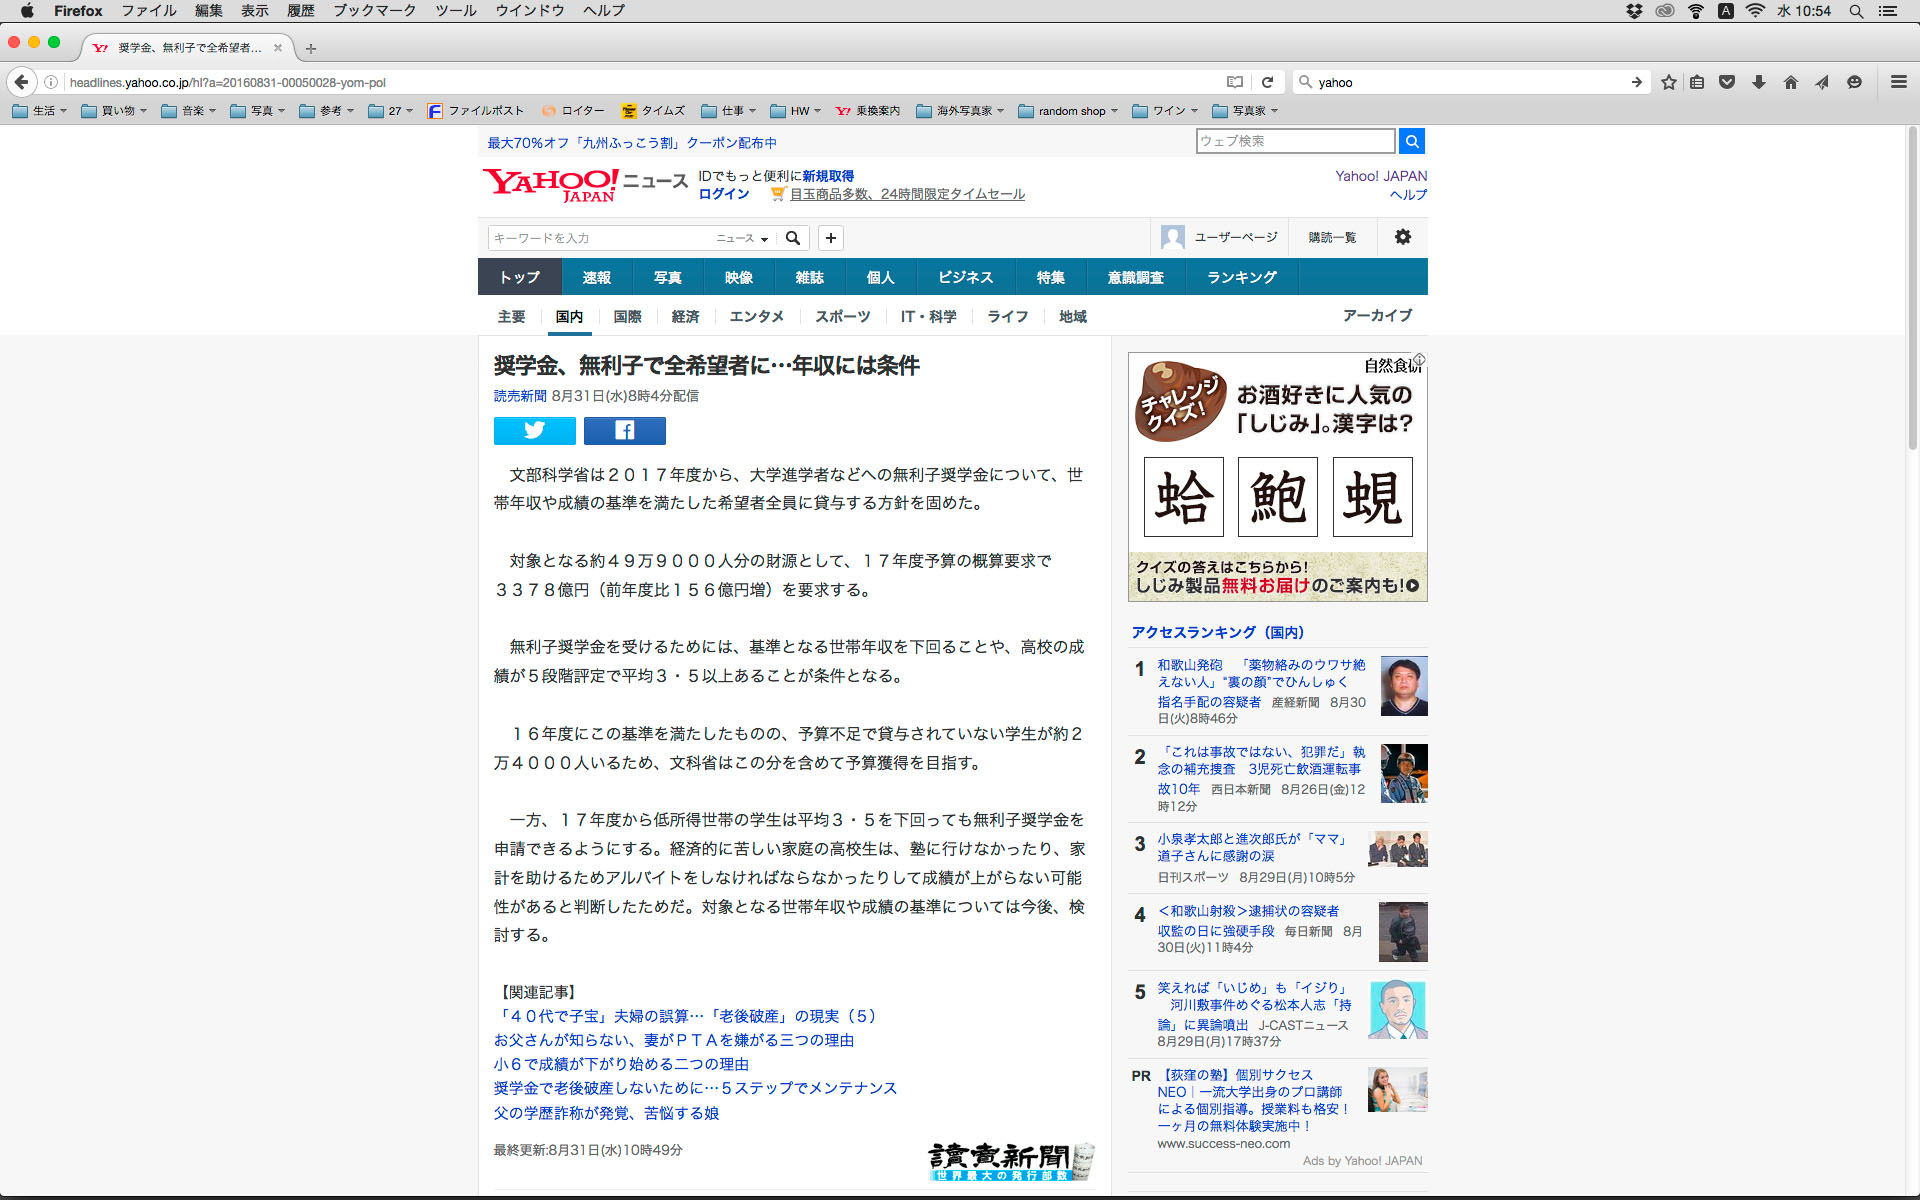Click the blue web search button
Screen dimensions: 1920x1200
click(x=1411, y=141)
